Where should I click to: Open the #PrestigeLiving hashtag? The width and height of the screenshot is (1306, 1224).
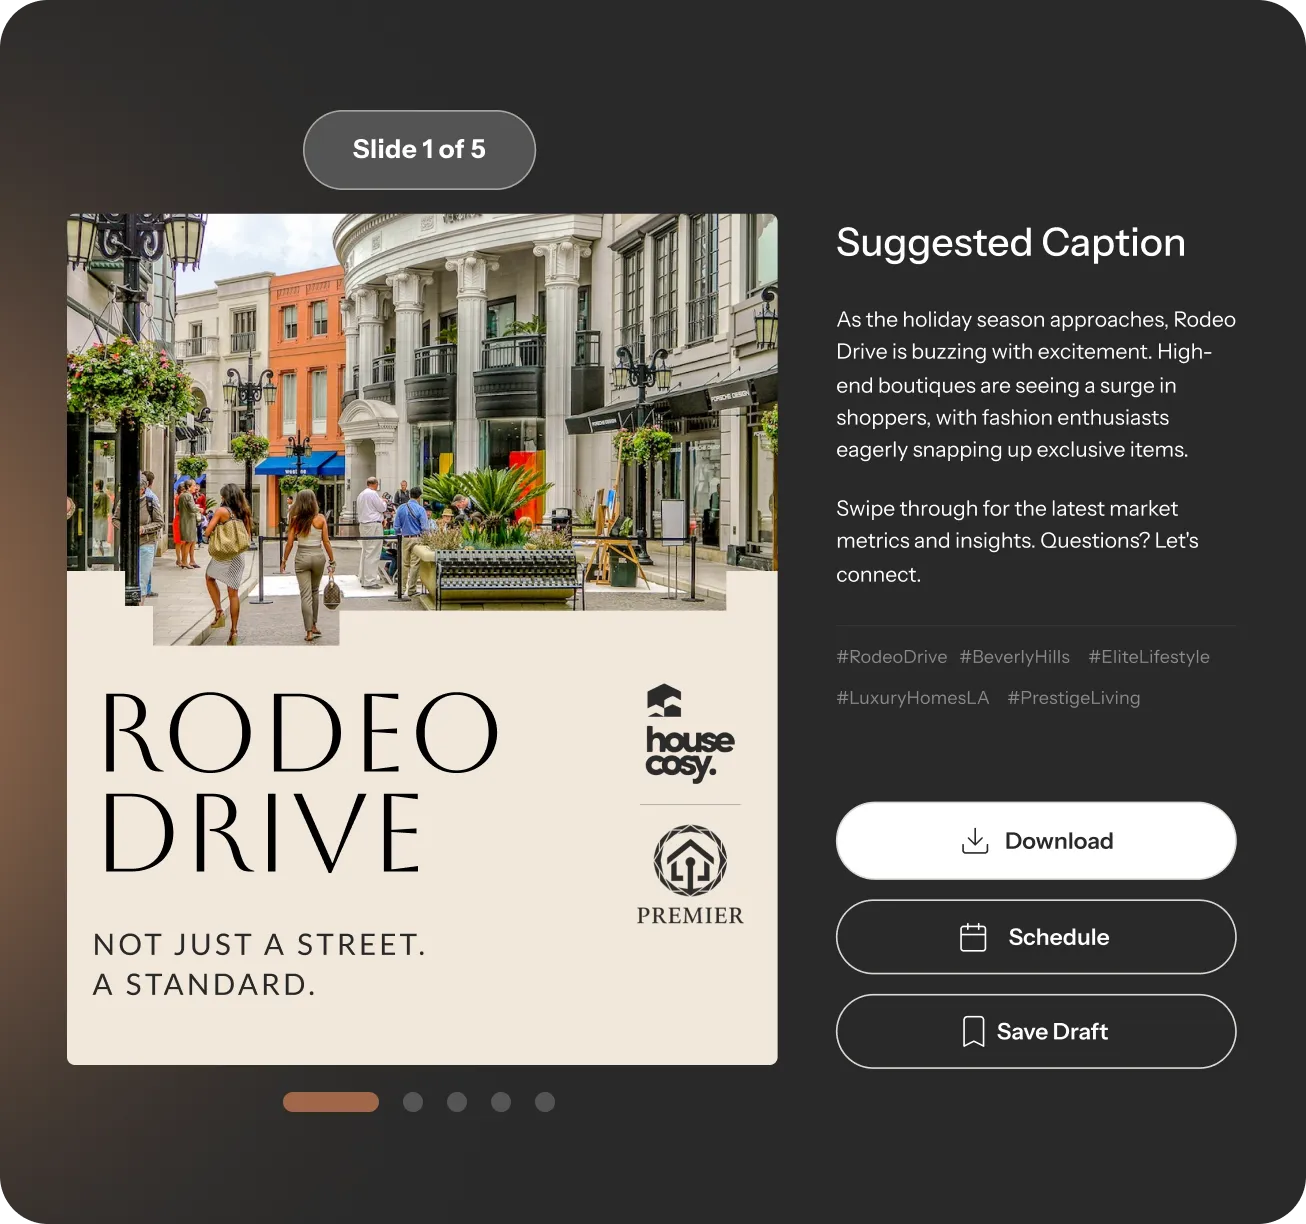1074,698
